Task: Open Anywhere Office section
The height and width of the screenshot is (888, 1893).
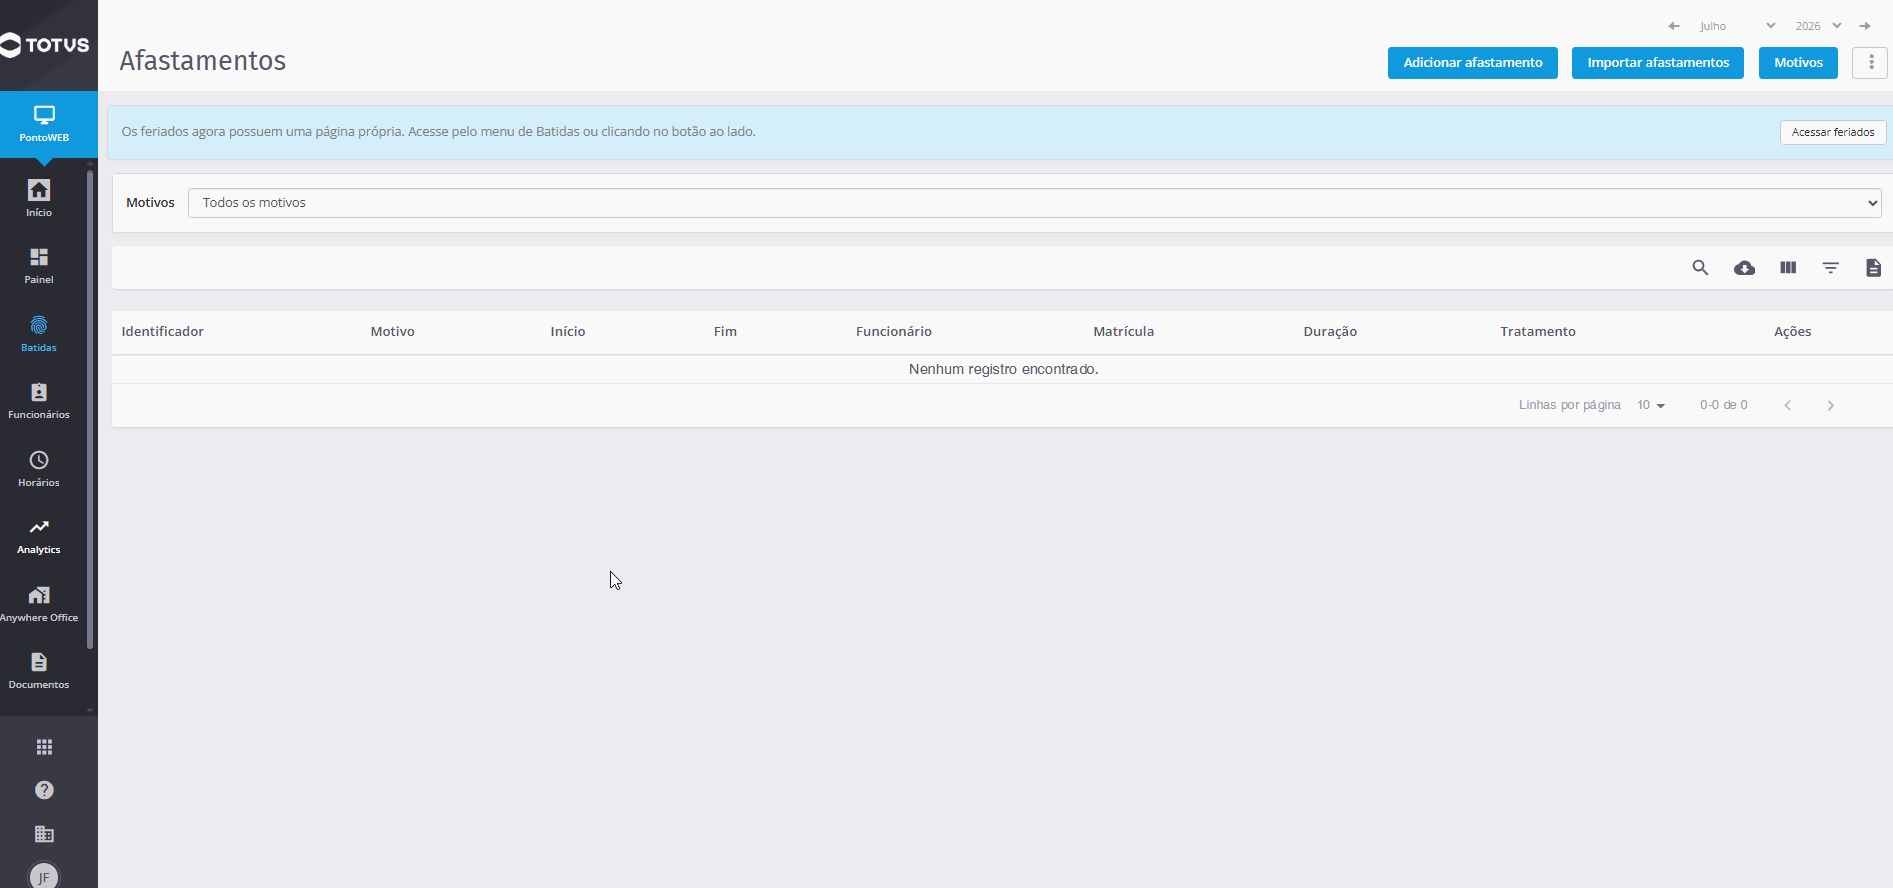Action: click(x=39, y=604)
